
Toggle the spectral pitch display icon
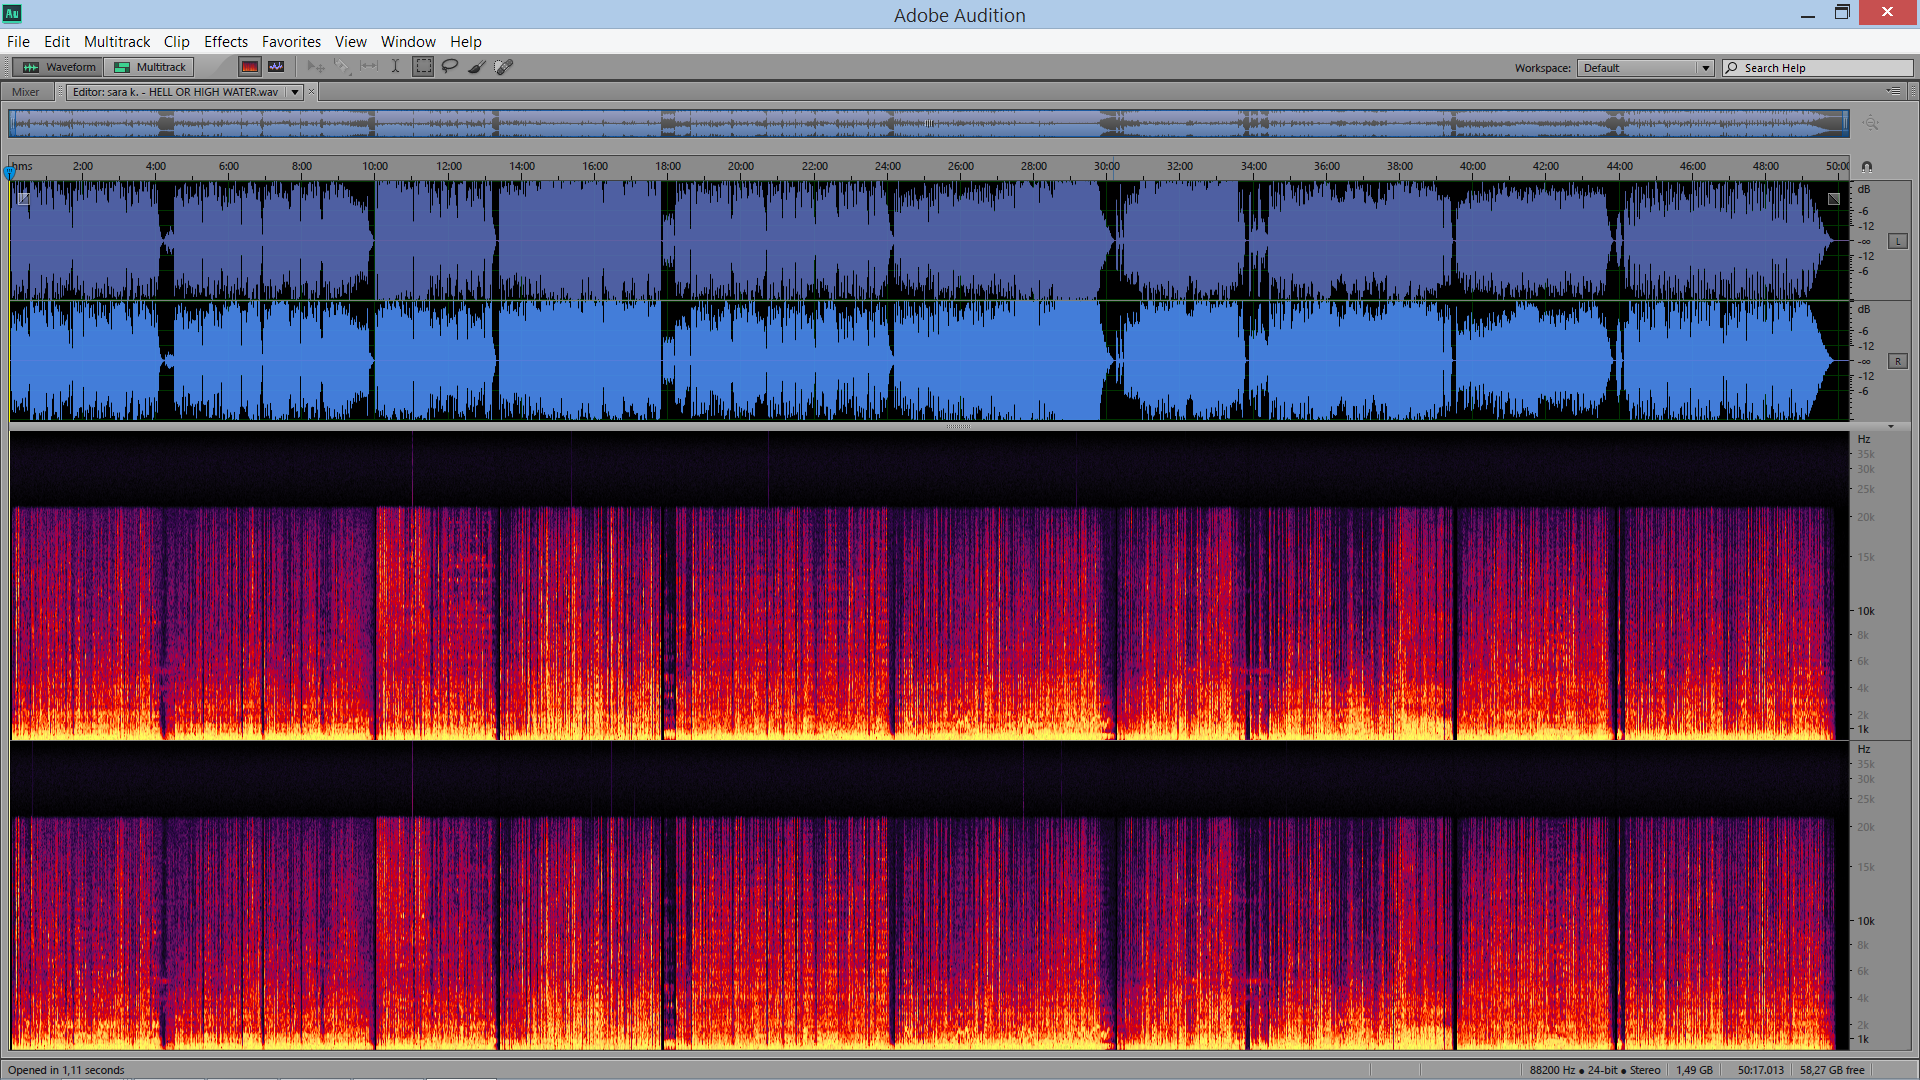276,67
